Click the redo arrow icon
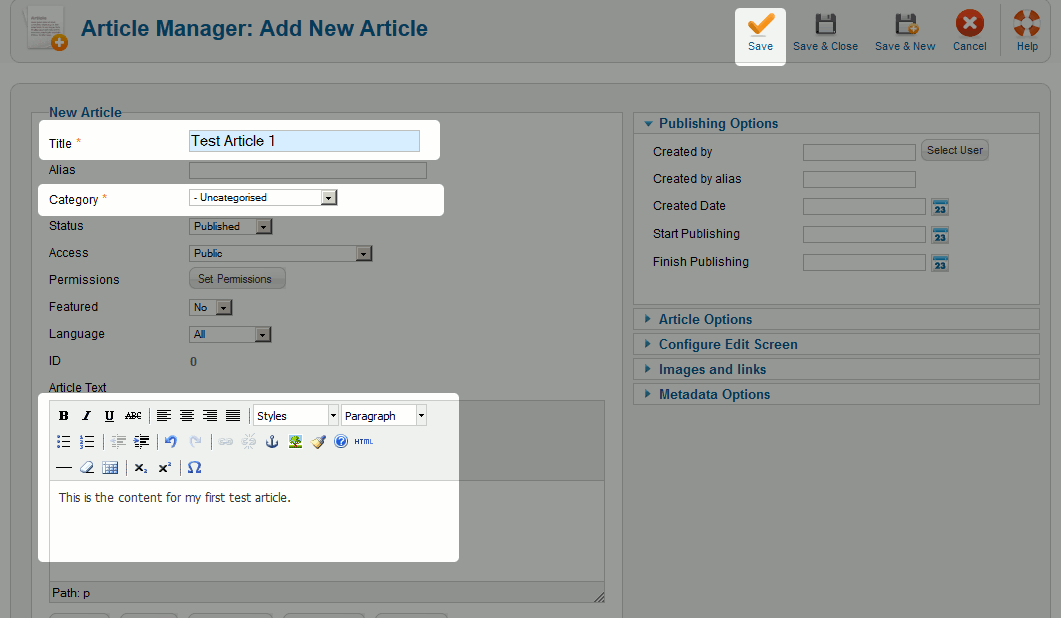The image size is (1061, 618). coord(196,442)
